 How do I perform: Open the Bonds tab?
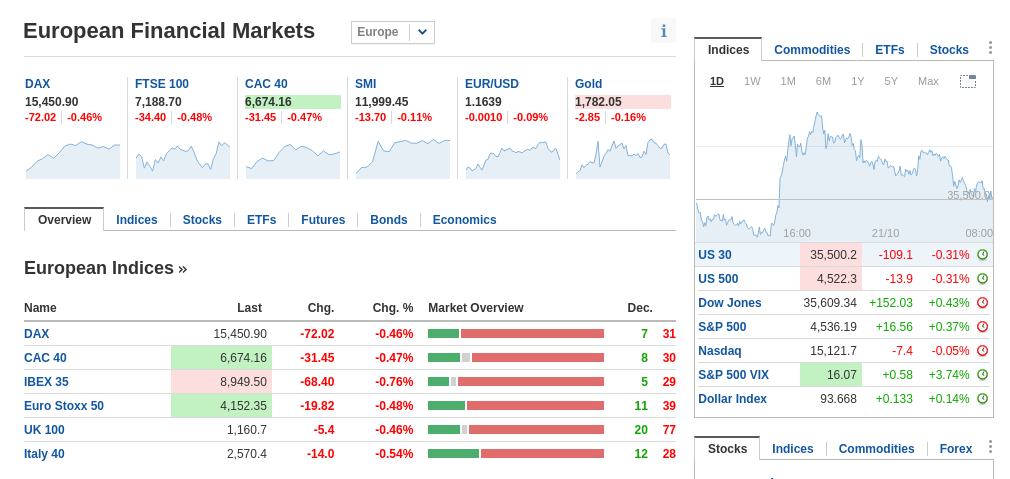pyautogui.click(x=388, y=220)
